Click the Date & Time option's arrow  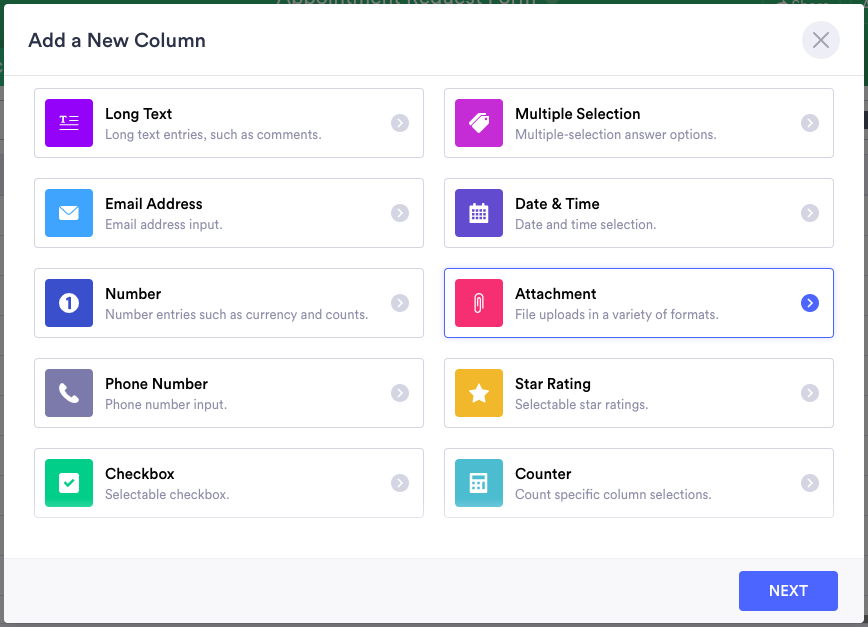(810, 213)
